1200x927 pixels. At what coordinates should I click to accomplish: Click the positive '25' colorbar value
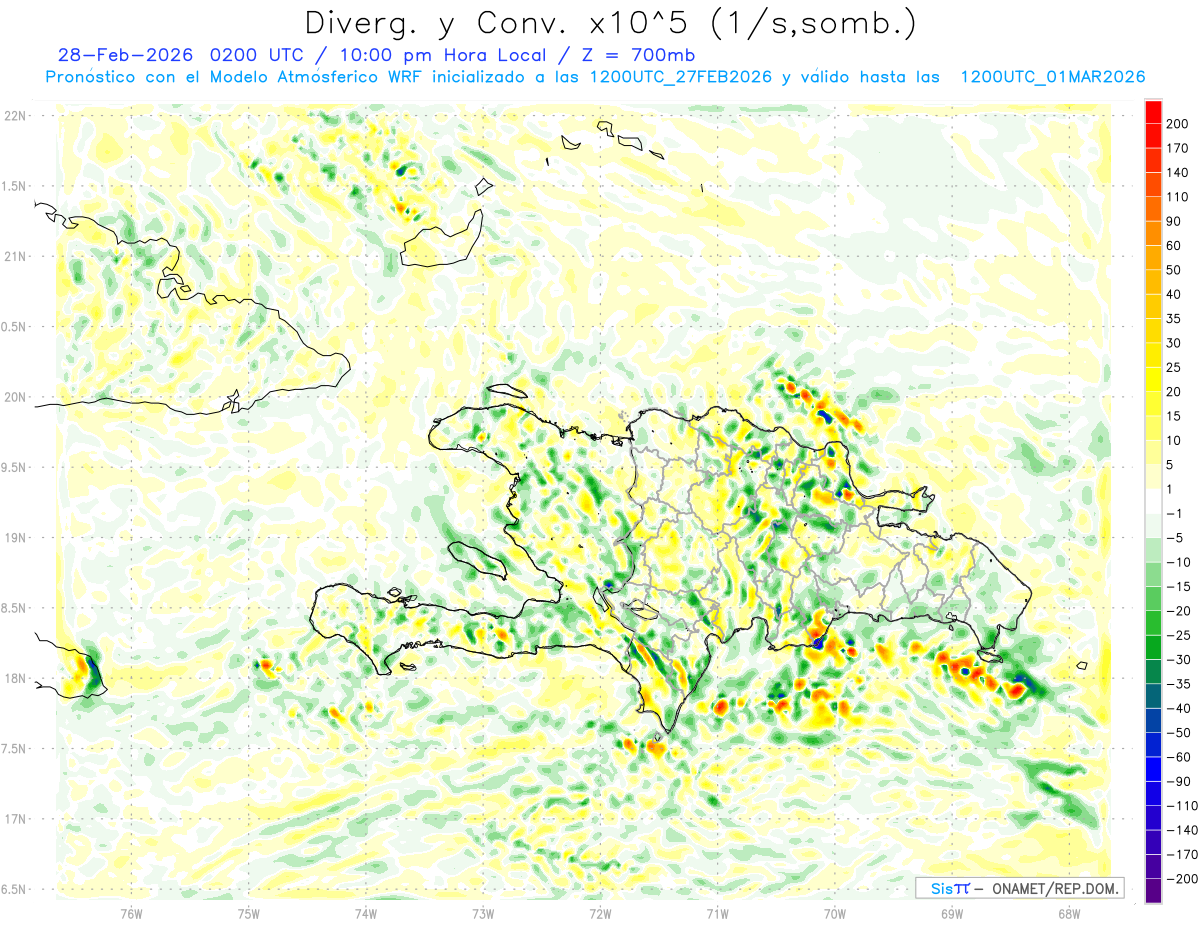click(1175, 368)
